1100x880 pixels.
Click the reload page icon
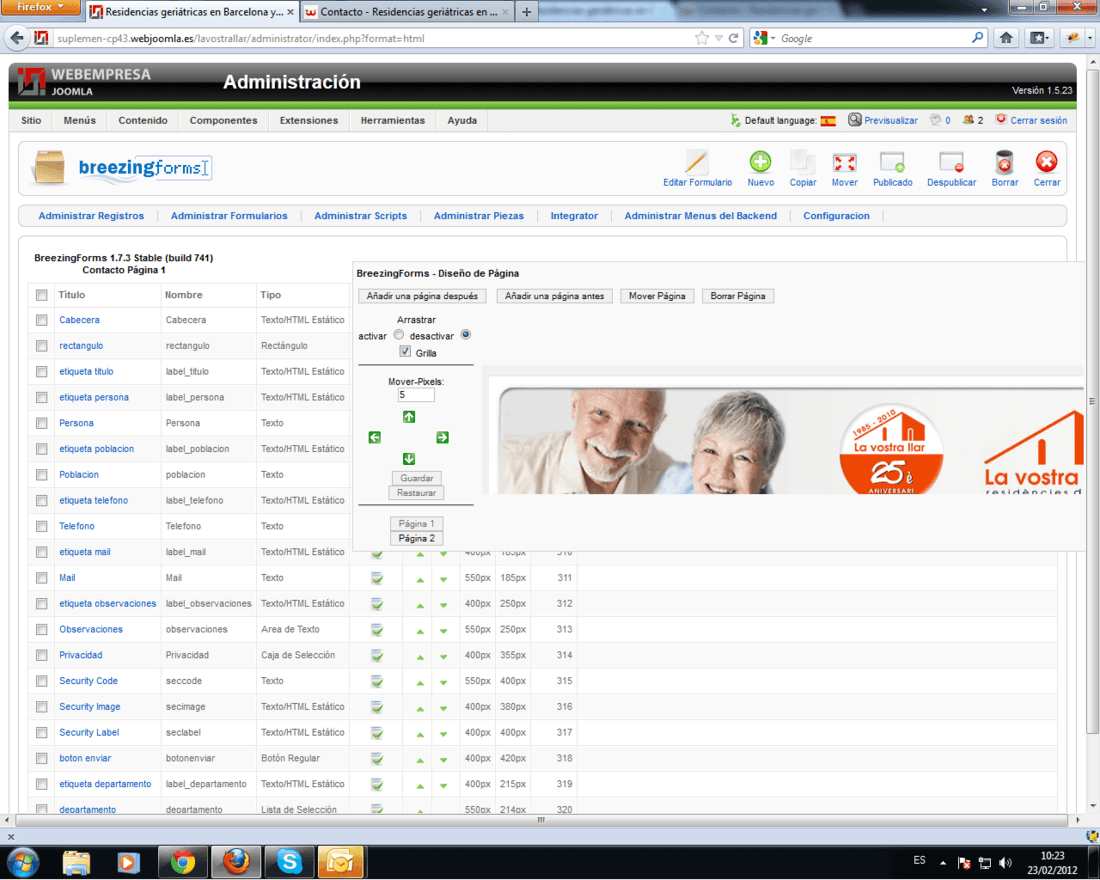pos(734,38)
